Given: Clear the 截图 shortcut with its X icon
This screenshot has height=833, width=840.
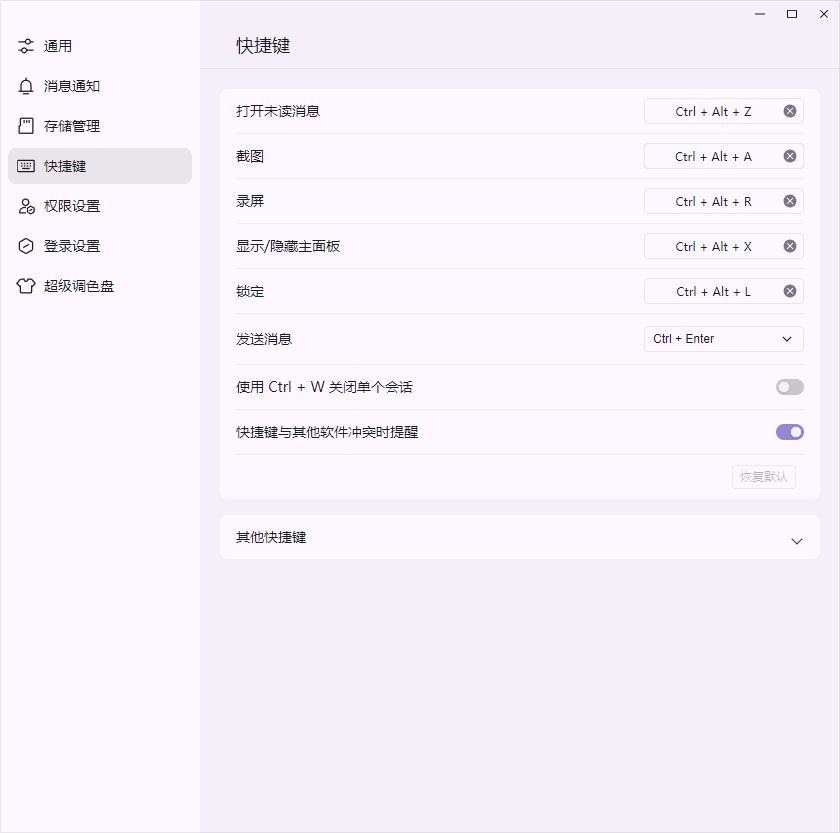Looking at the screenshot, I should pos(789,156).
